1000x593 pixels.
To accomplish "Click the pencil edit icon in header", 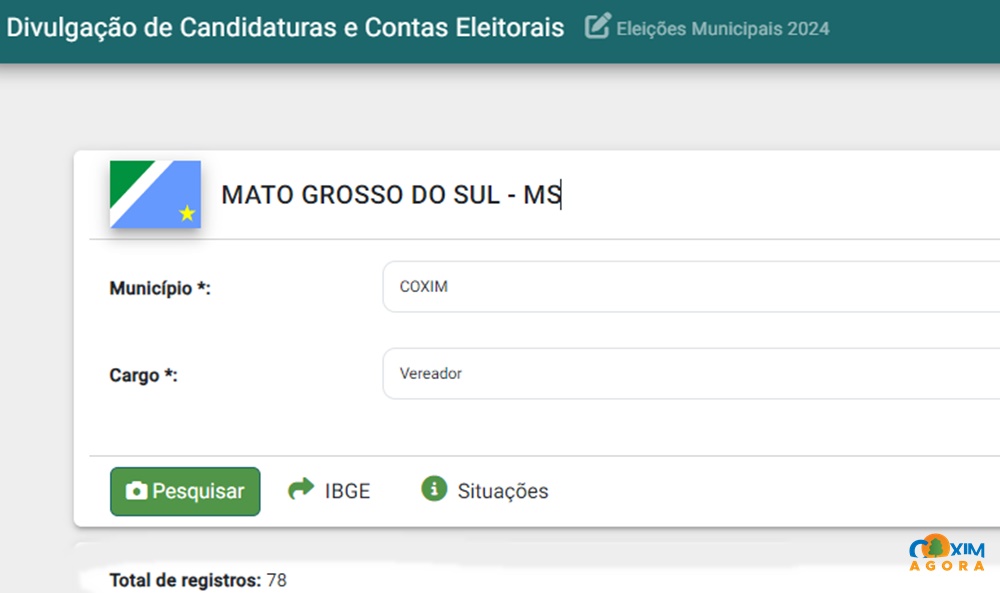I will (597, 27).
